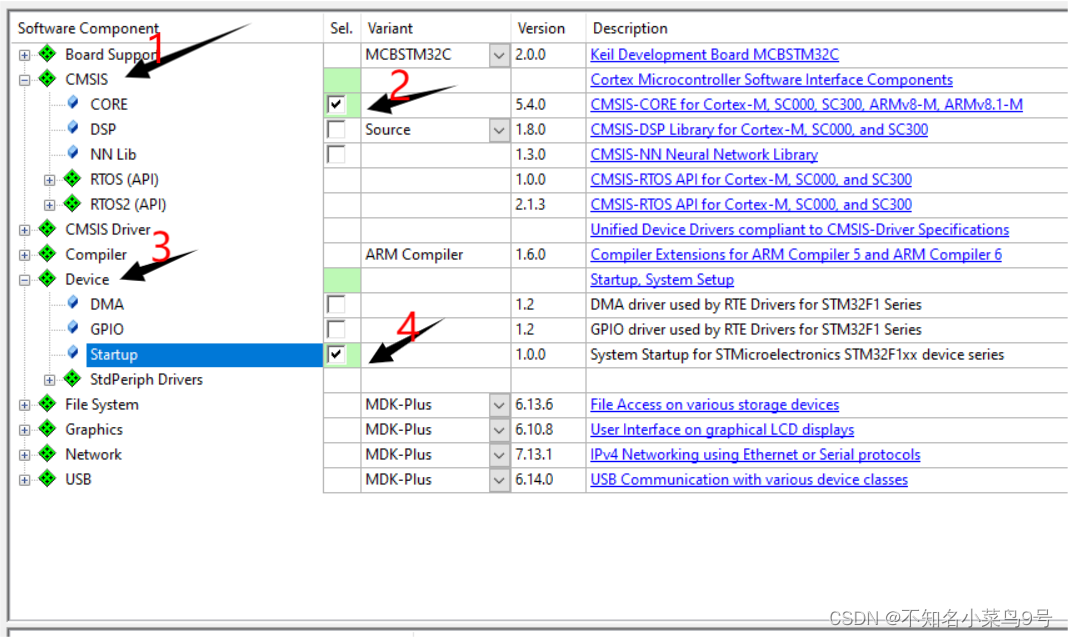The height and width of the screenshot is (637, 1068).
Task: Click the NN Lib blue component icon
Action: 73,153
